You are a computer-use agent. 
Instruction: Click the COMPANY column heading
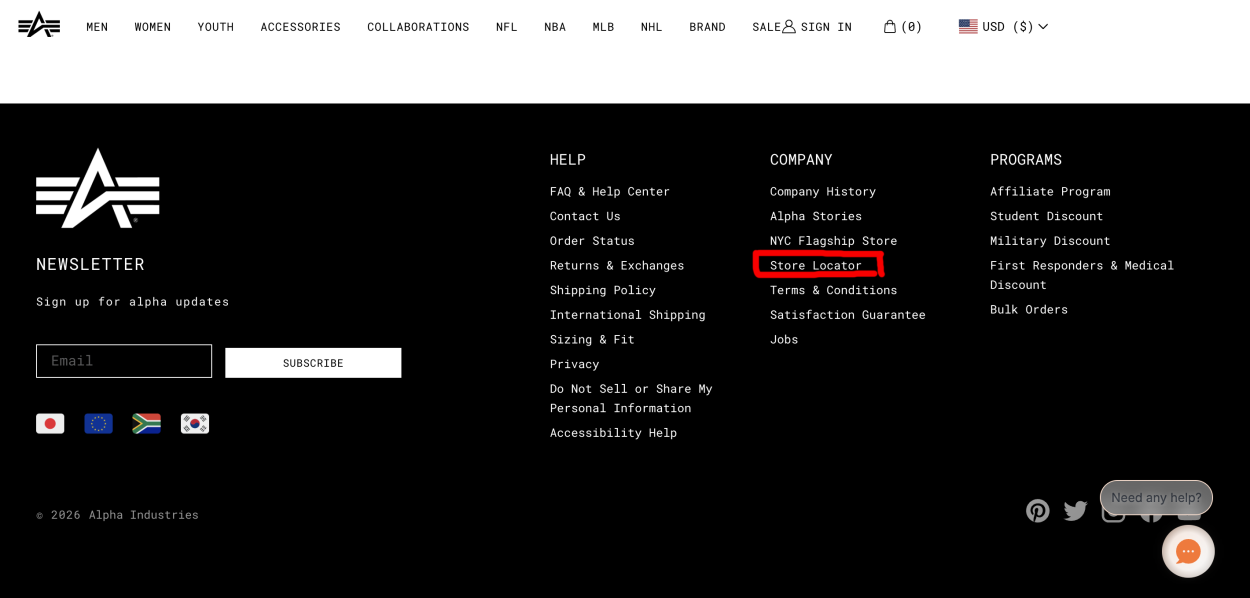[801, 159]
